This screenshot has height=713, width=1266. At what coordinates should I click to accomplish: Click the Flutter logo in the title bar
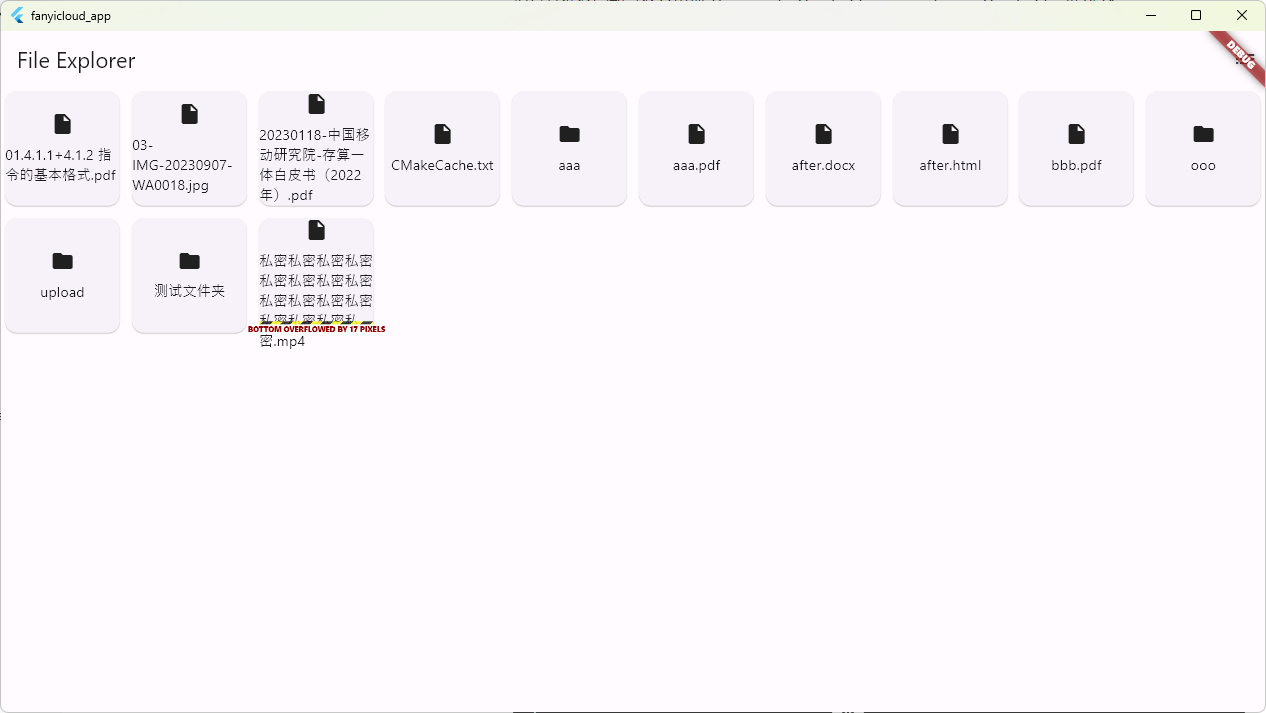point(17,15)
